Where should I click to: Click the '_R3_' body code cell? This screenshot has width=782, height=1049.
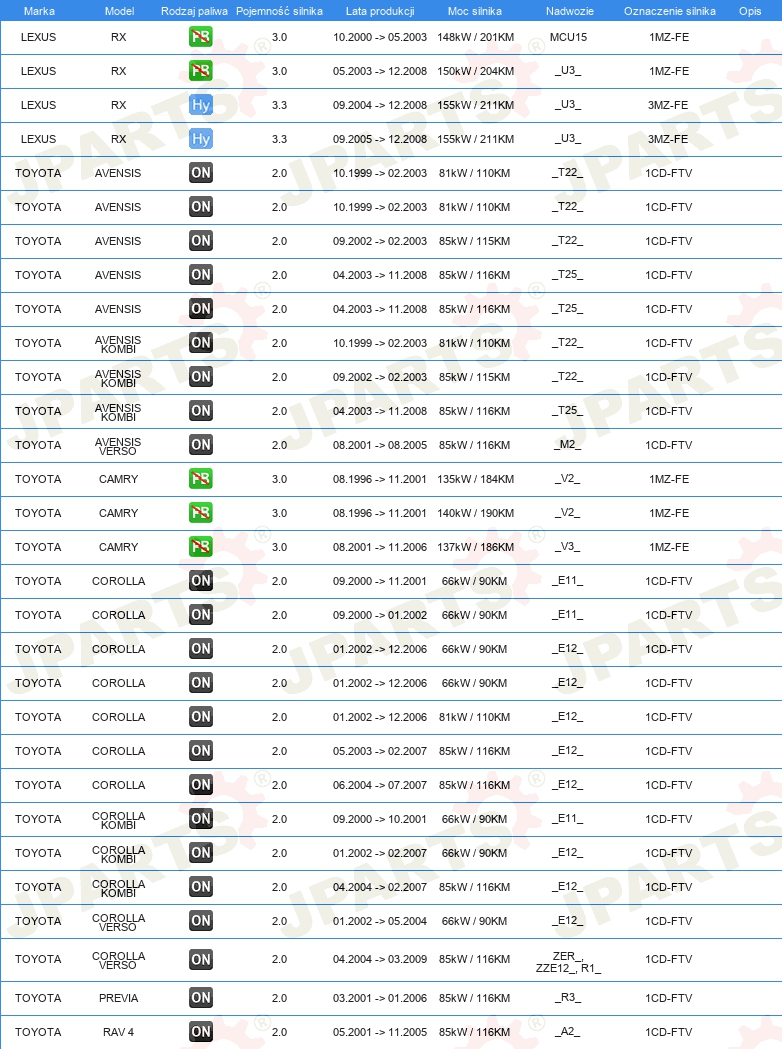(567, 997)
